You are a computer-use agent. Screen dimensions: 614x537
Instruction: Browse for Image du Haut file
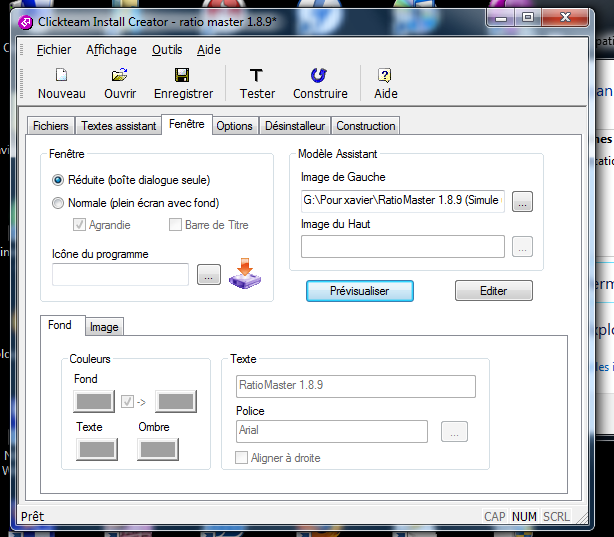coord(522,247)
